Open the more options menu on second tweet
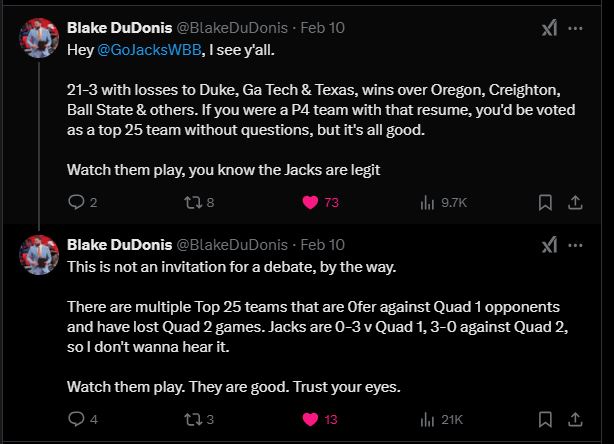The image size is (614, 444). (x=575, y=245)
